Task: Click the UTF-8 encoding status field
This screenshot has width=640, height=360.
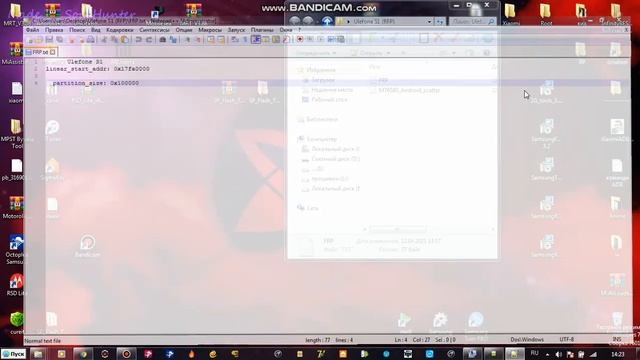Action: (x=567, y=340)
